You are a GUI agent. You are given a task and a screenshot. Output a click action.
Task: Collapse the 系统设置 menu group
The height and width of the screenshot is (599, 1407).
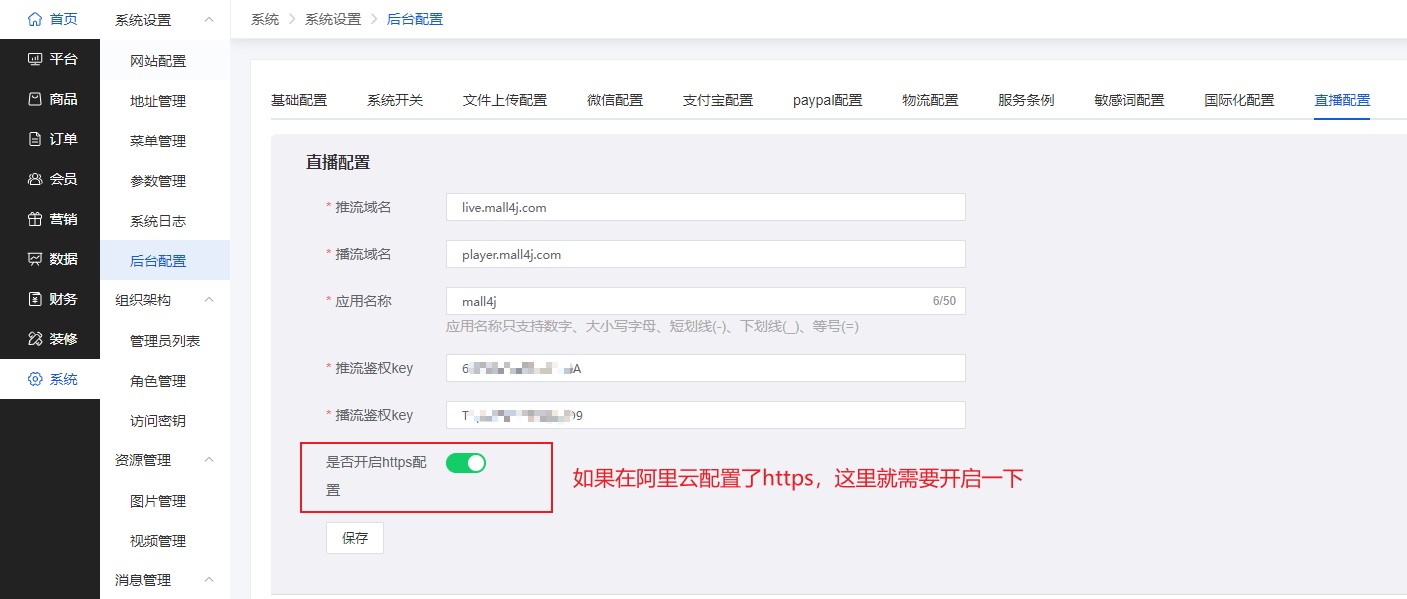tap(209, 20)
